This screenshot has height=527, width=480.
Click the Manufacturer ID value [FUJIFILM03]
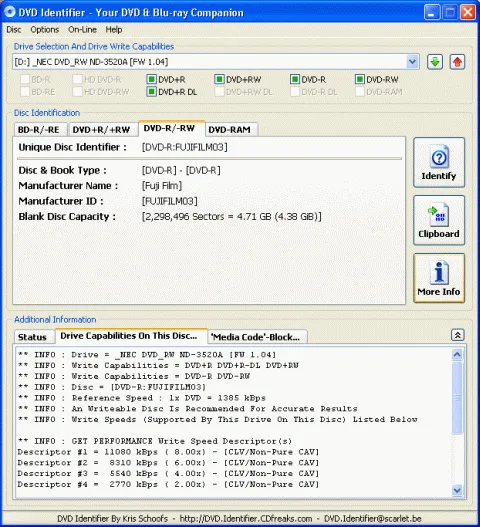[x=169, y=201]
